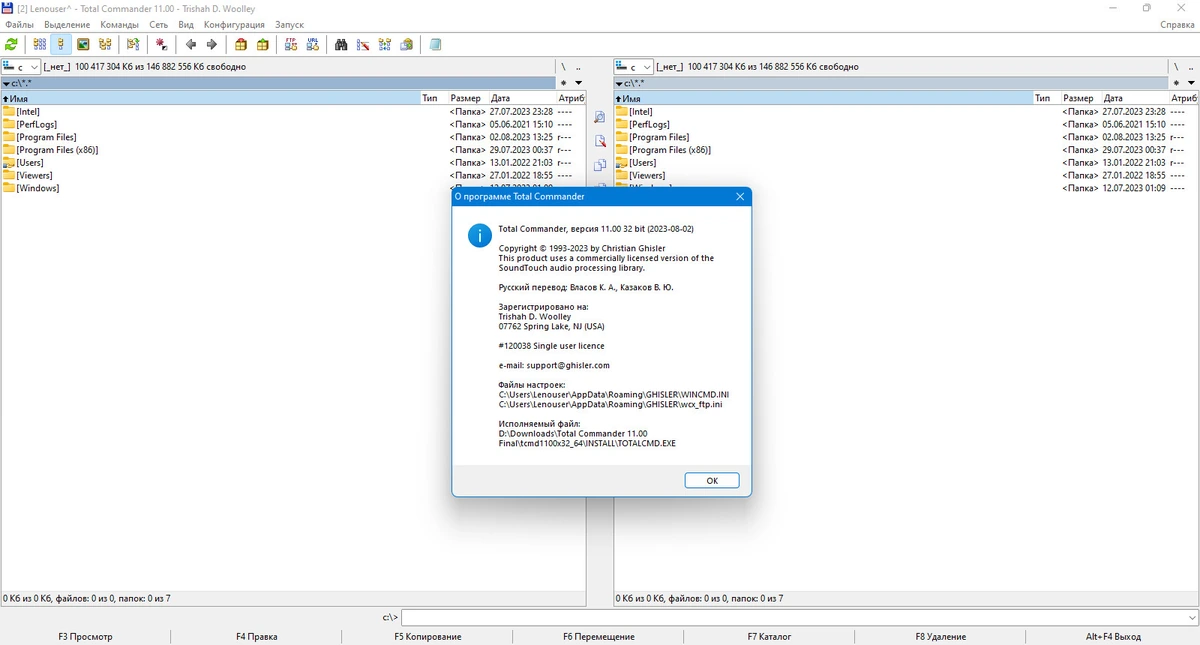Open the Конфигурация menu
The height and width of the screenshot is (645, 1200).
pos(234,24)
